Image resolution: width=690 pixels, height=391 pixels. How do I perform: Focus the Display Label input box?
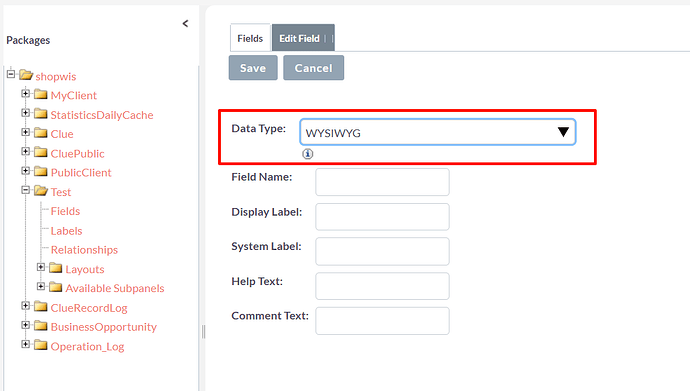tap(382, 216)
